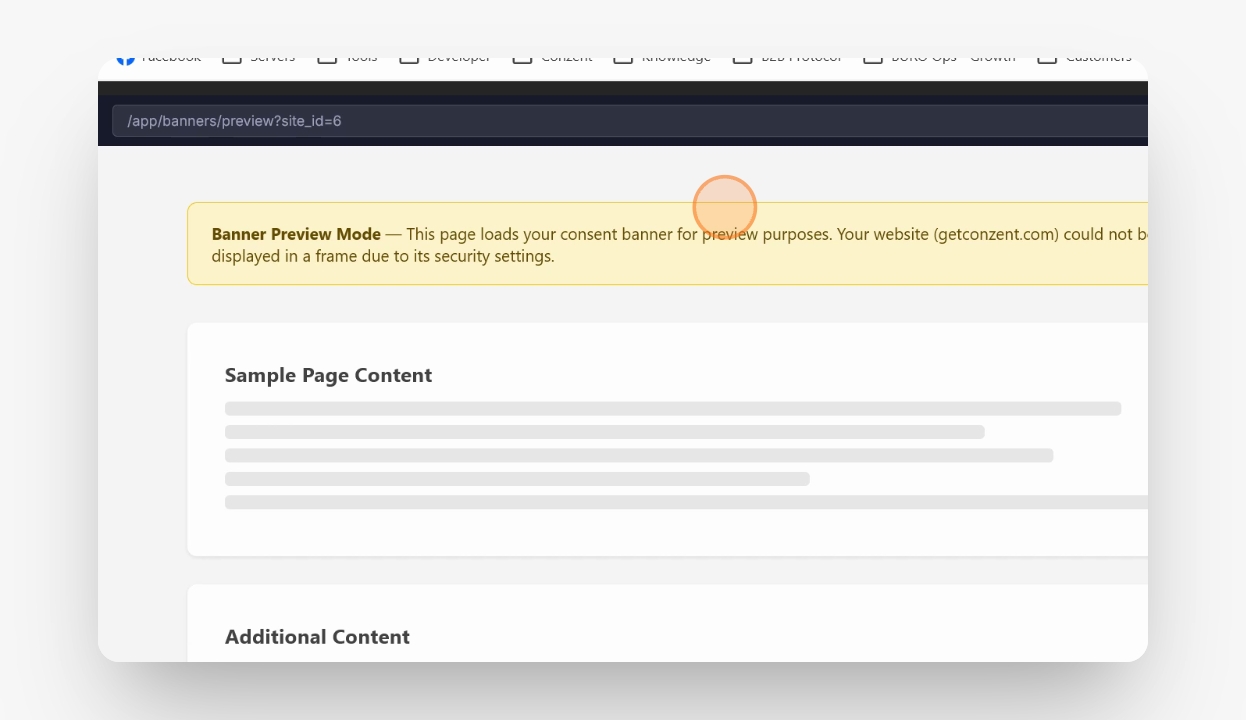Open the Customers bookmark folder
The width and height of the screenshot is (1246, 720).
1084,58
